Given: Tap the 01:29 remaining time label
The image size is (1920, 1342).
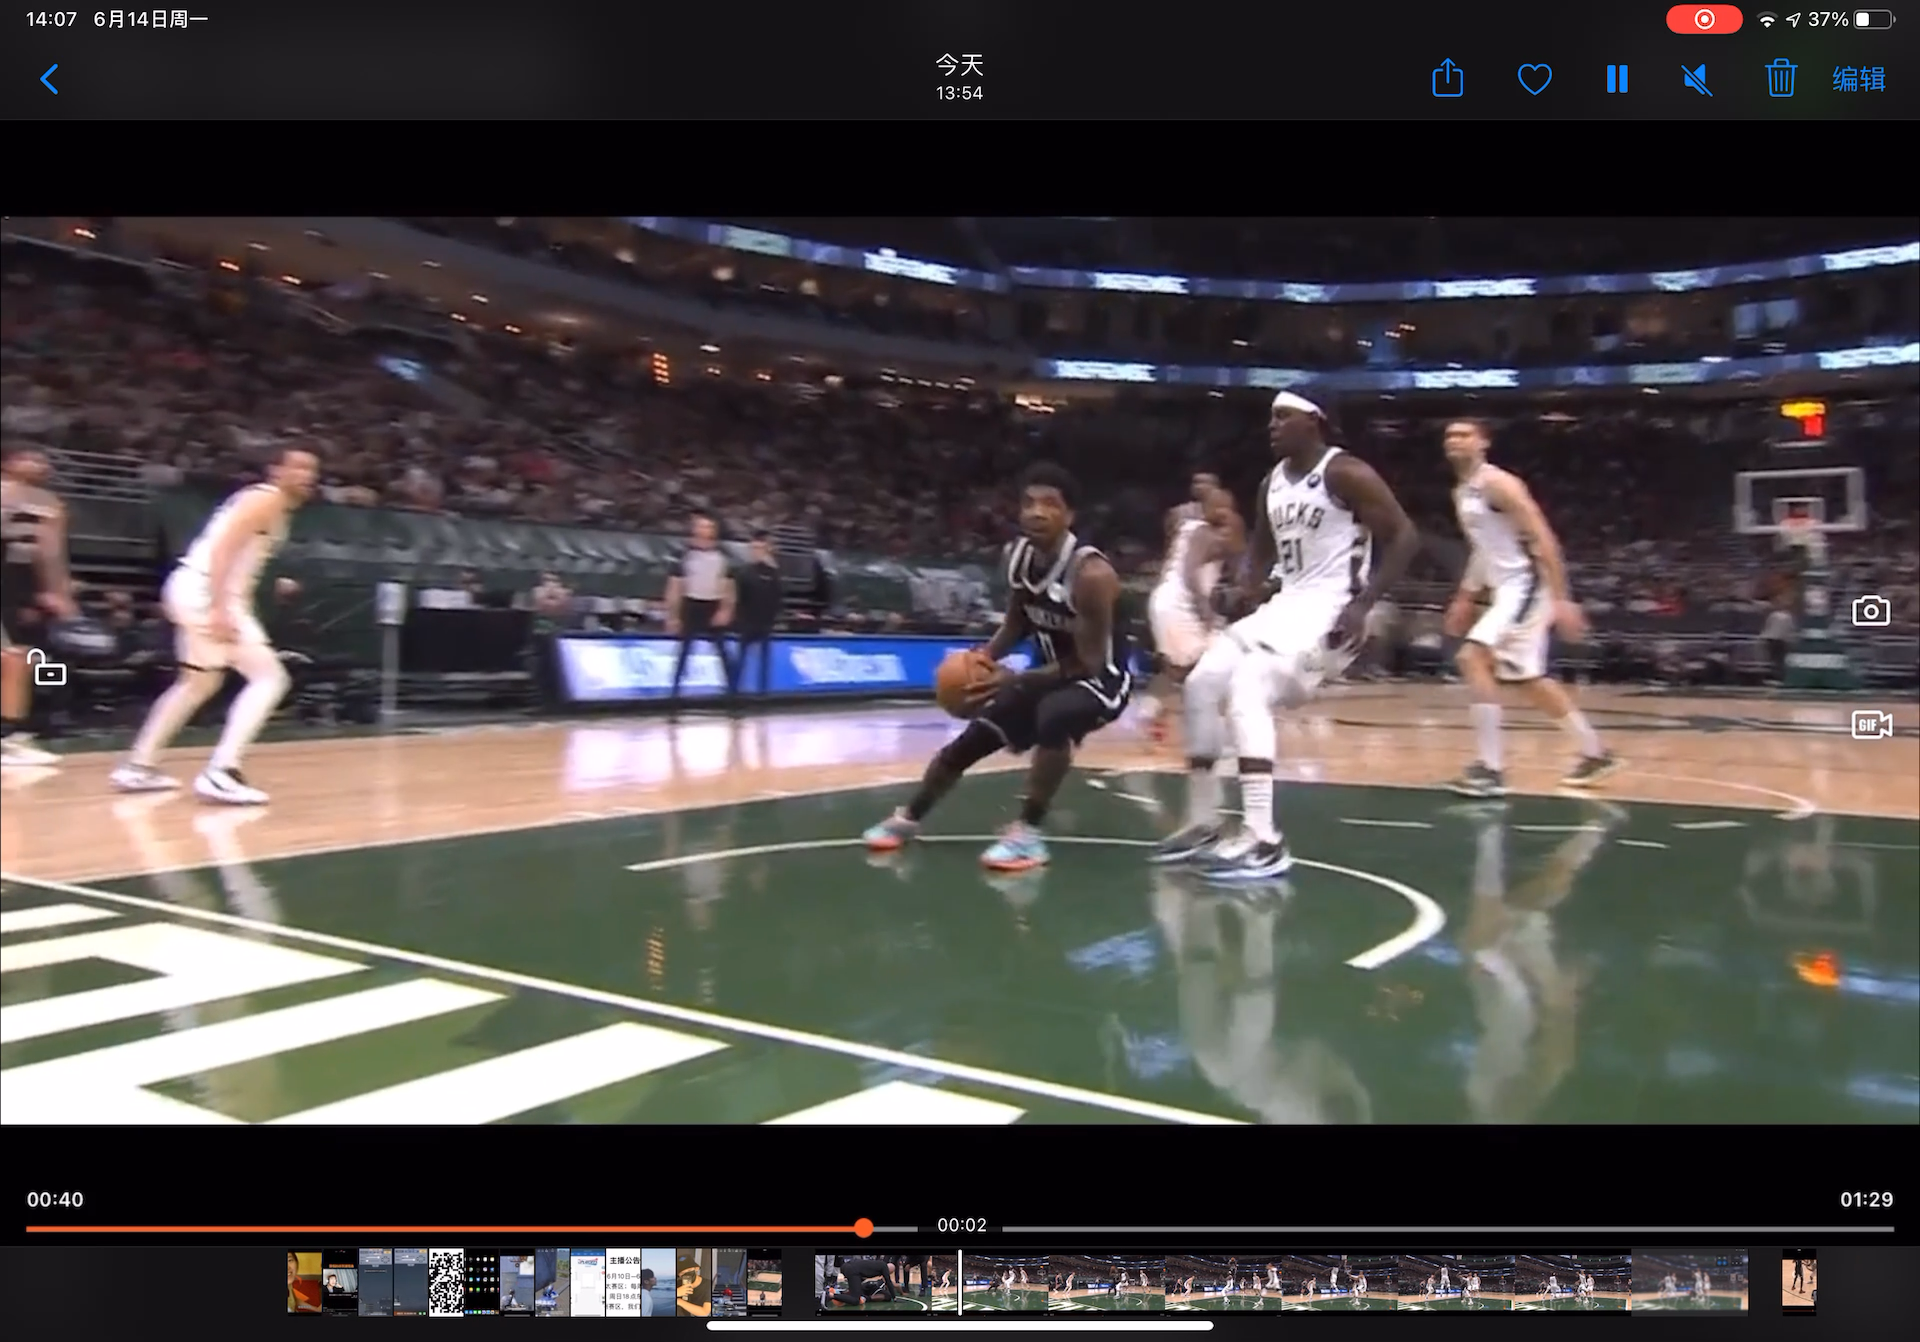Looking at the screenshot, I should point(1866,1199).
